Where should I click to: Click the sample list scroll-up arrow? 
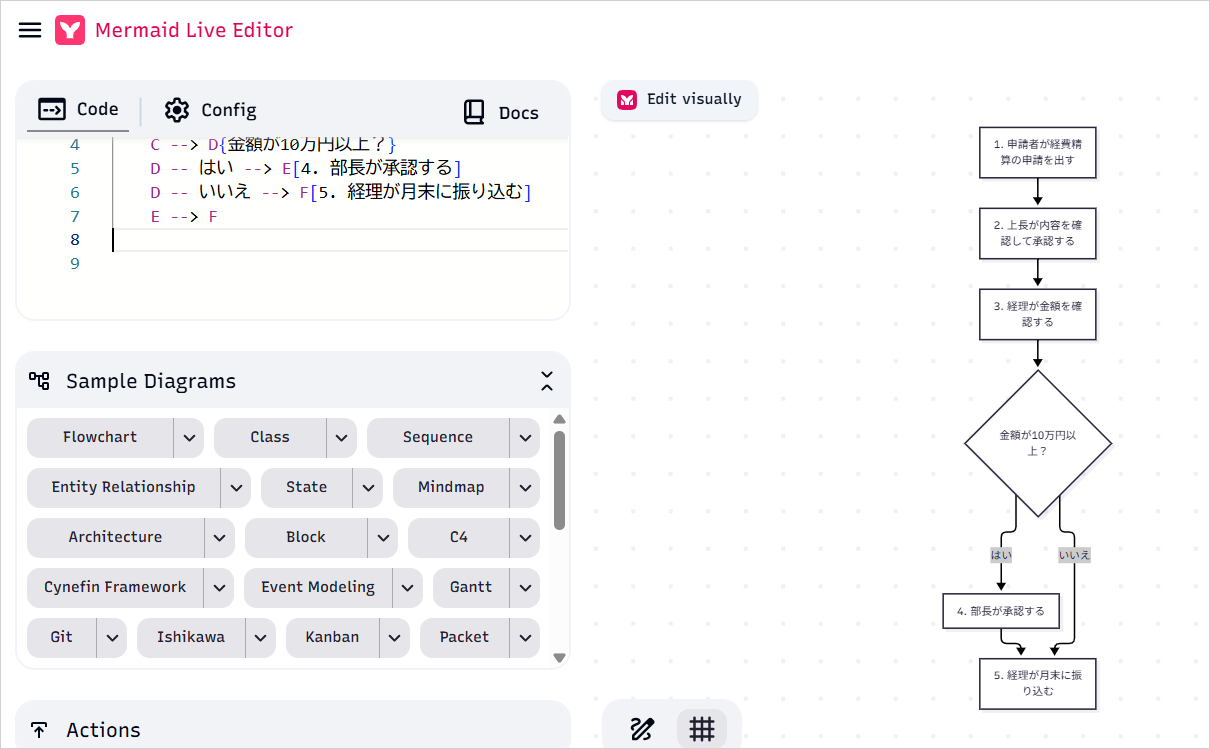[x=560, y=419]
